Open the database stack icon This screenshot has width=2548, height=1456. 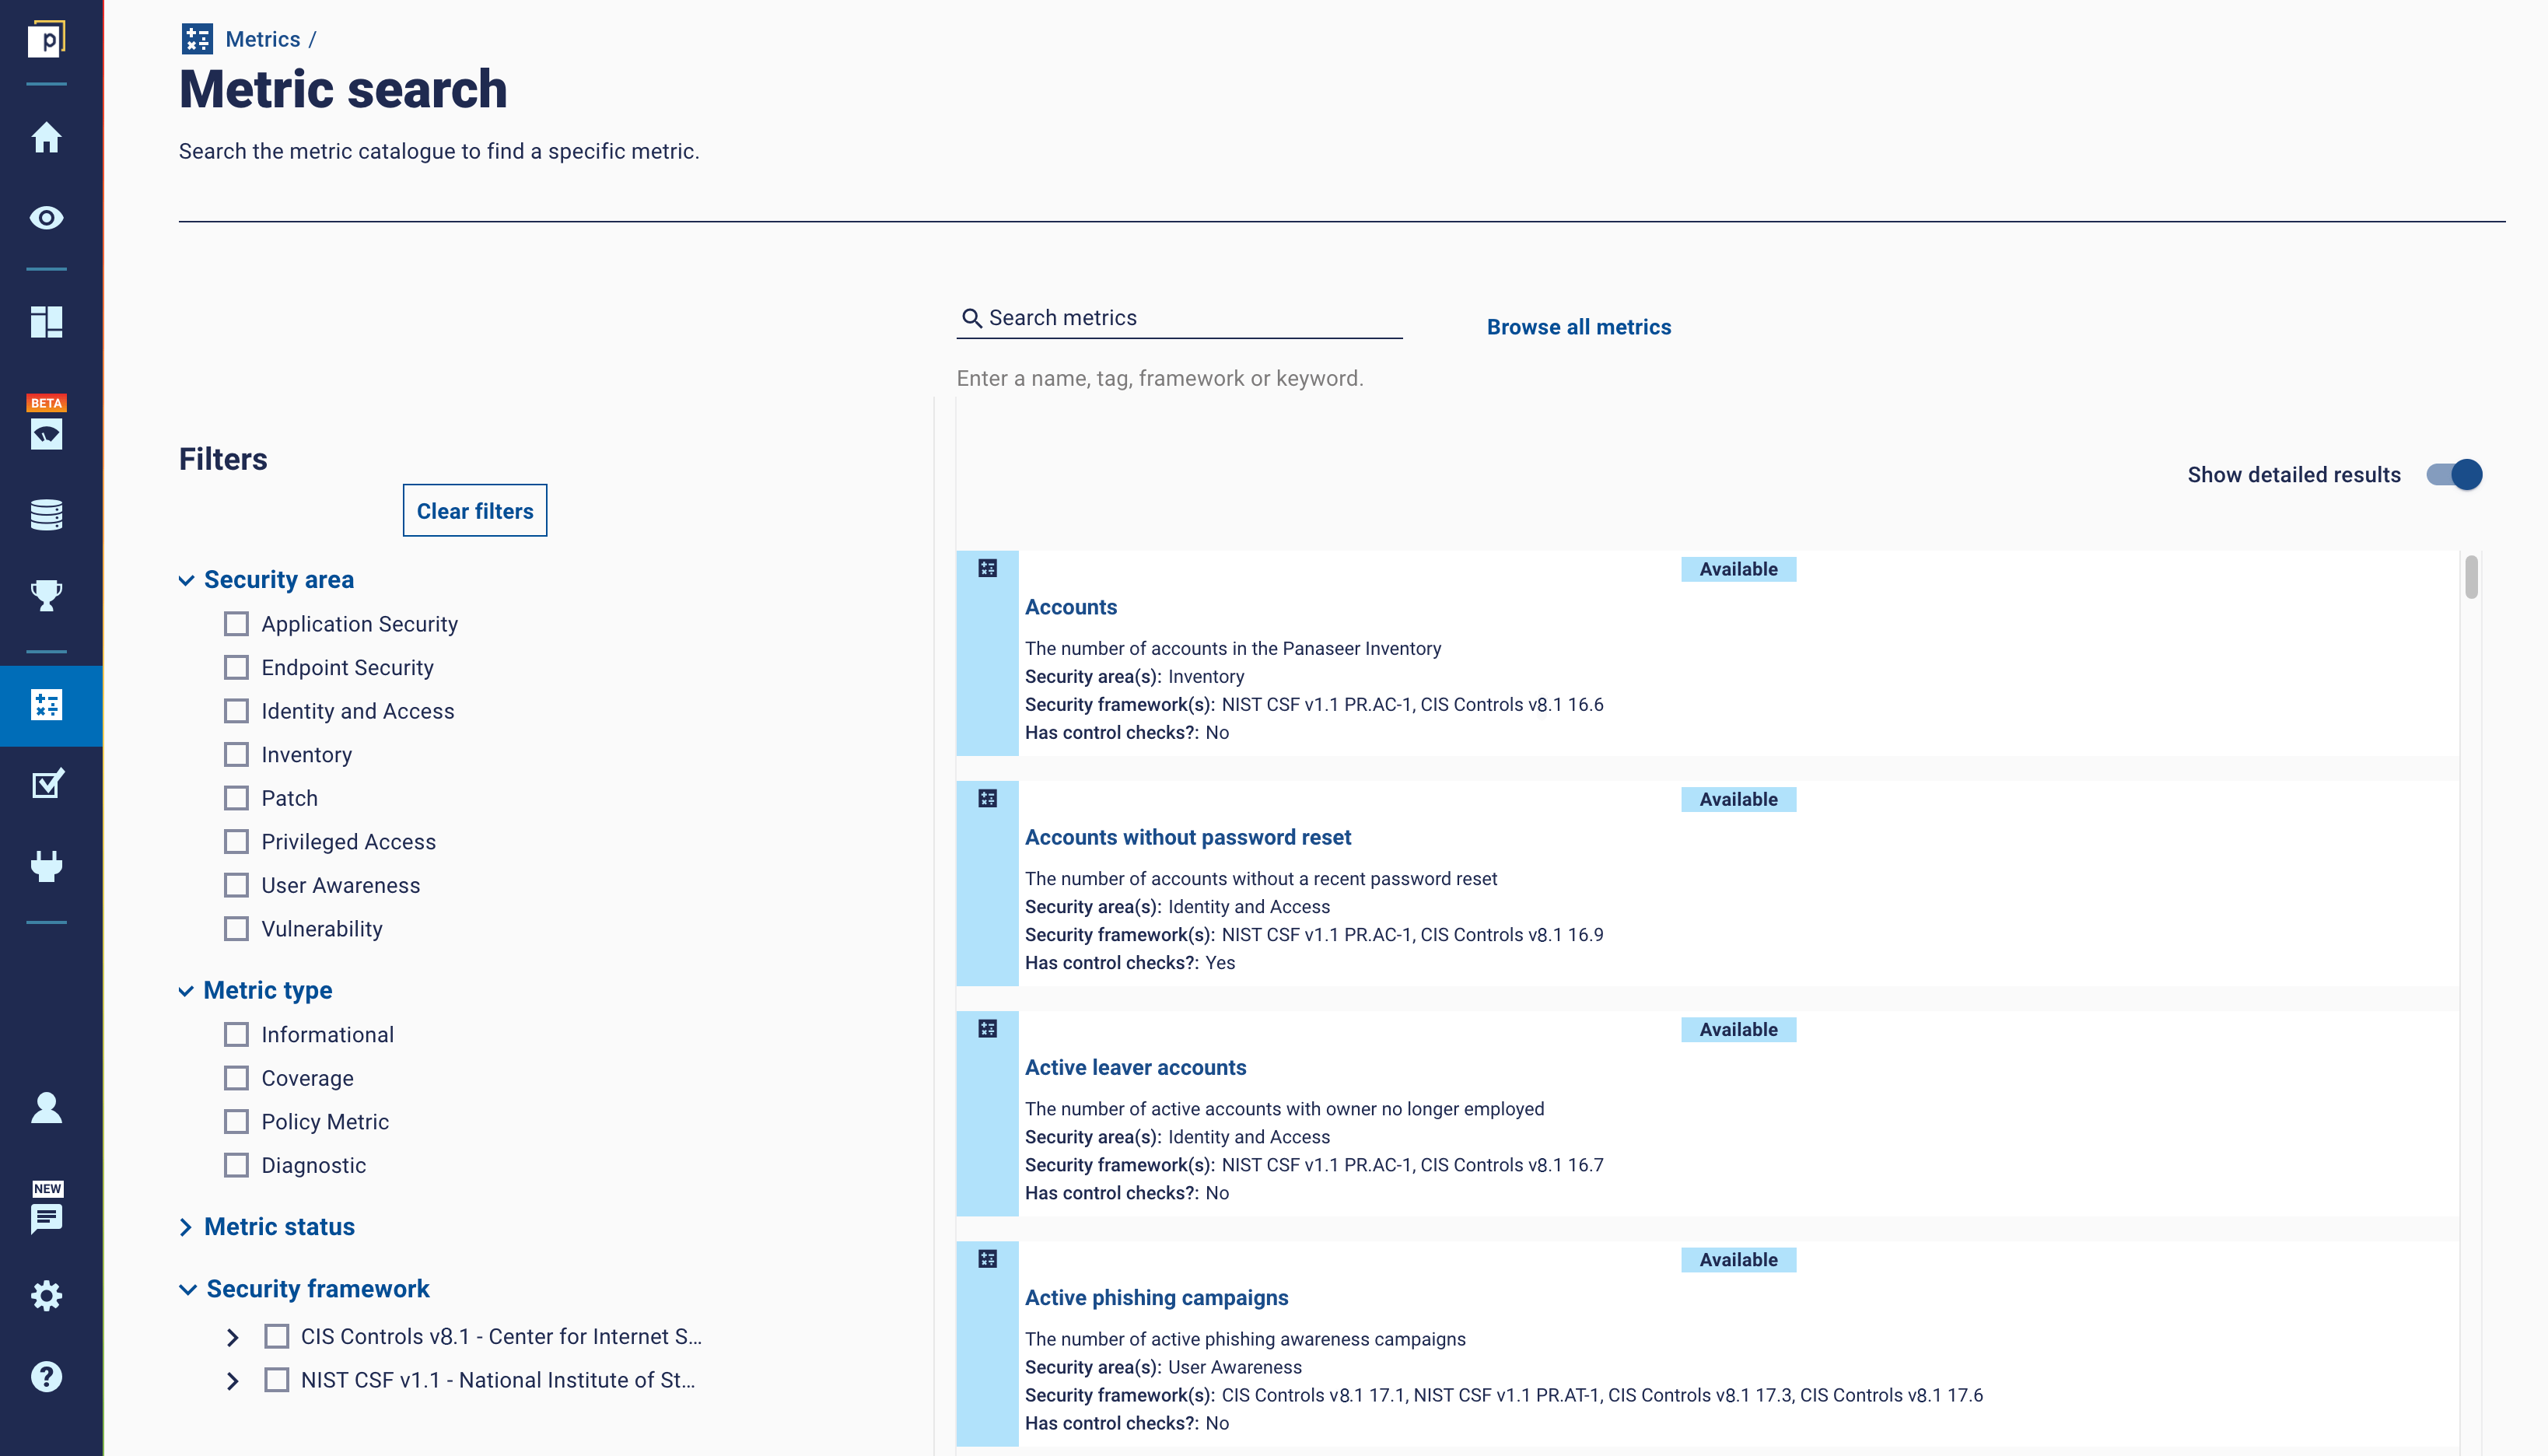46,514
